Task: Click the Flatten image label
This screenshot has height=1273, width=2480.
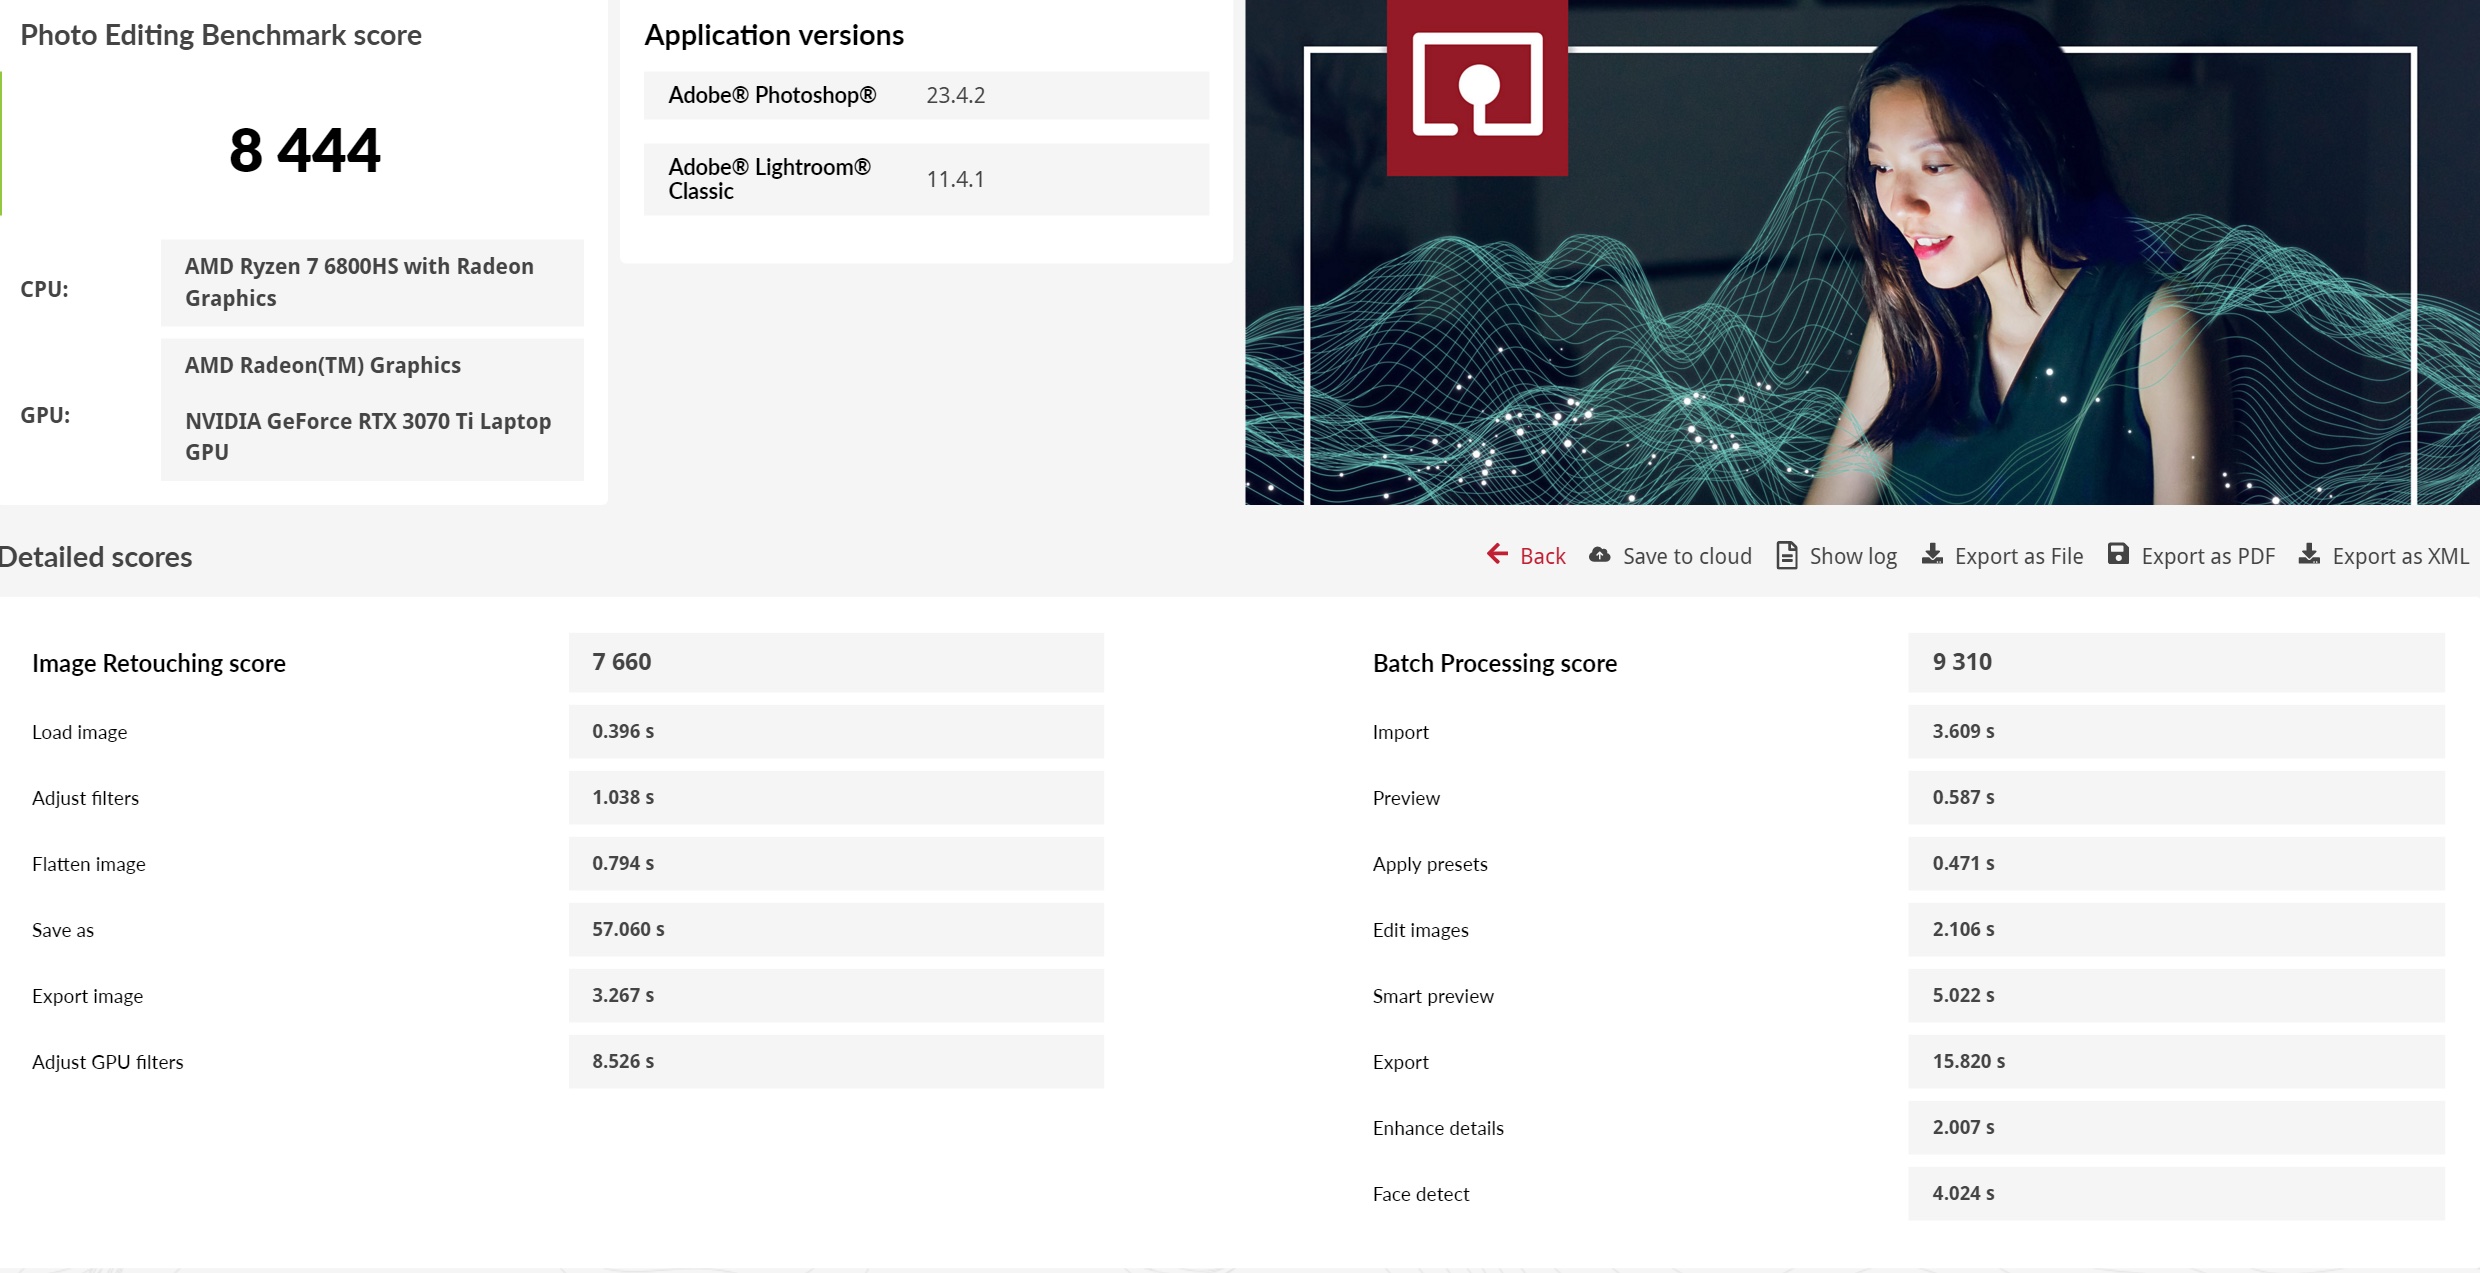Action: pos(89,864)
